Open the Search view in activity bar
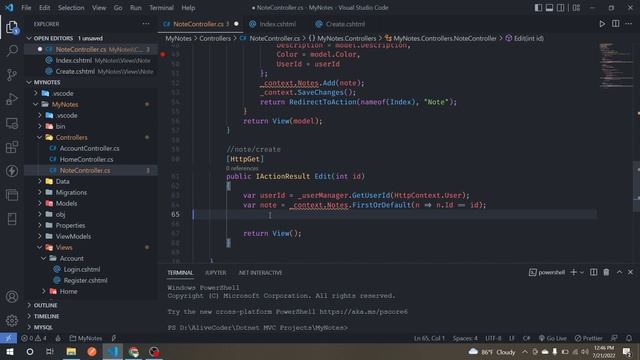This screenshot has height=360, width=640. pyautogui.click(x=12, y=51)
